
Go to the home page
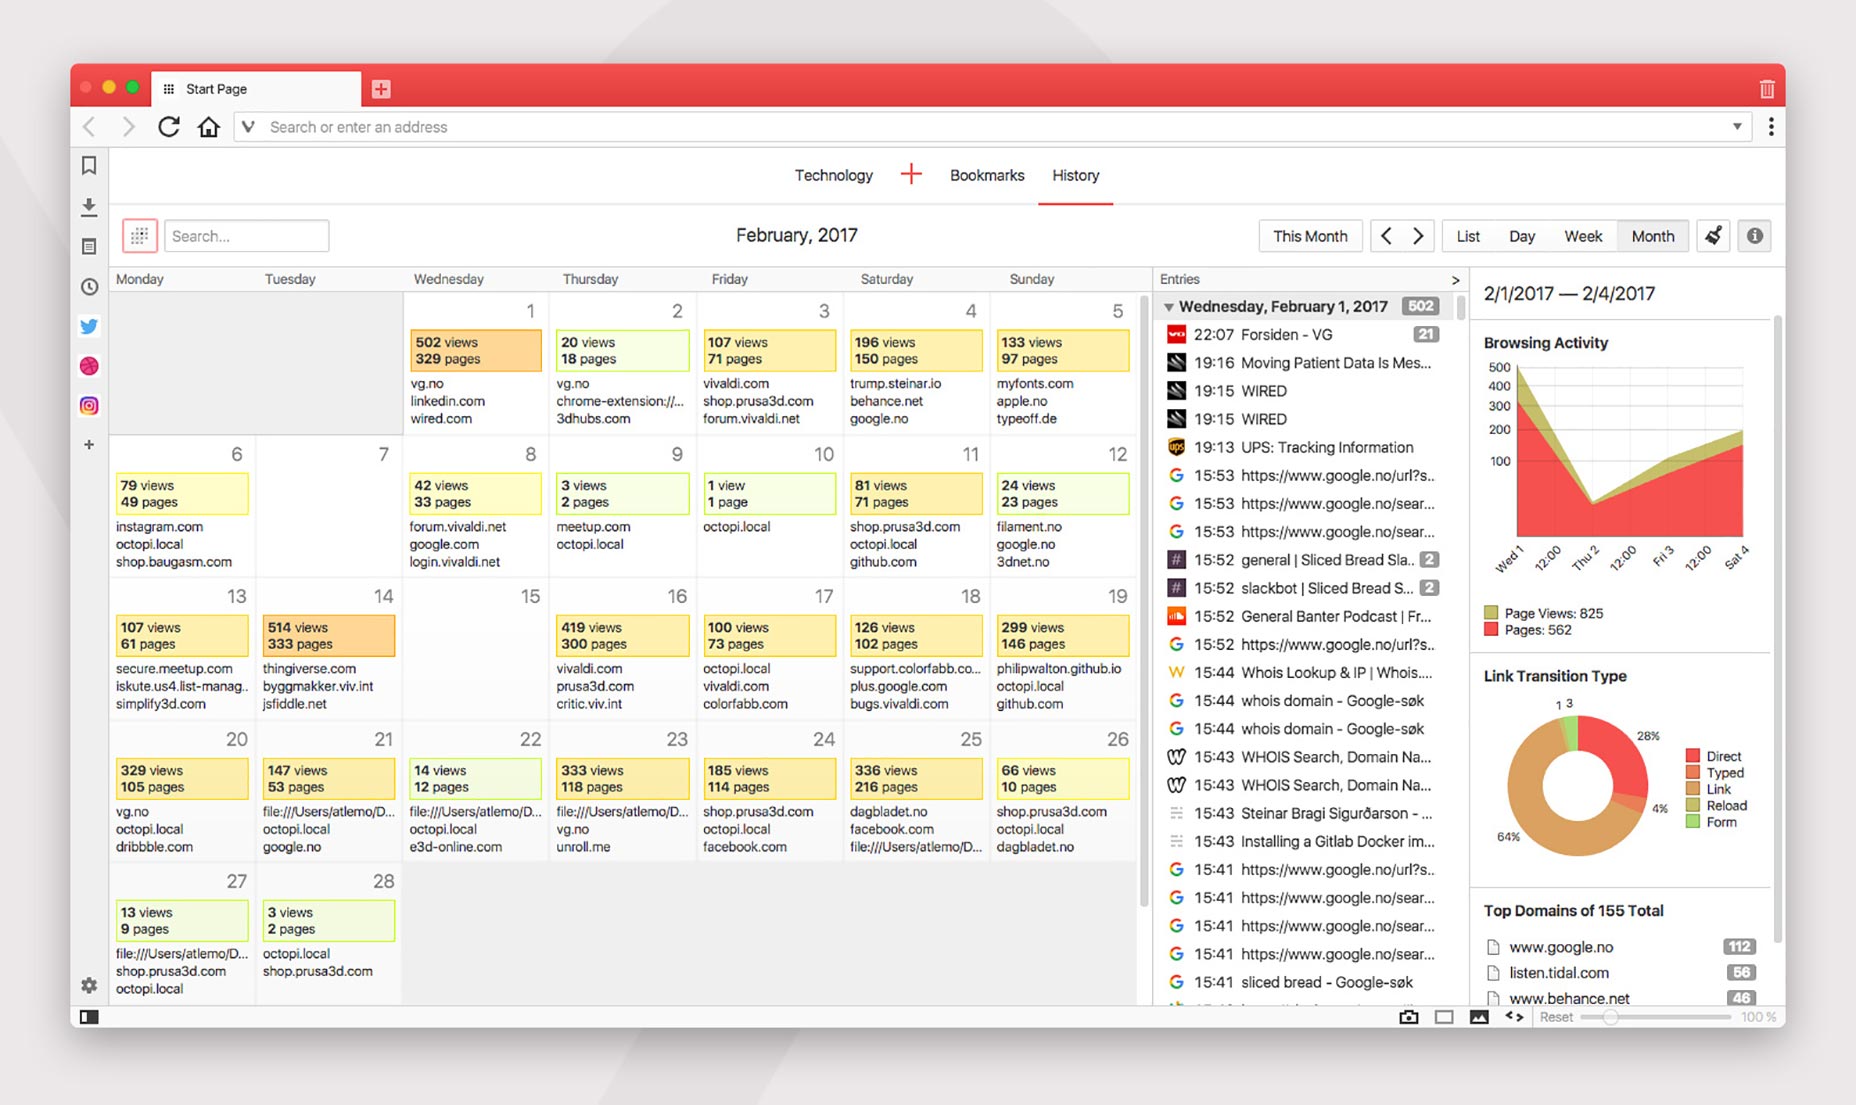(x=208, y=127)
